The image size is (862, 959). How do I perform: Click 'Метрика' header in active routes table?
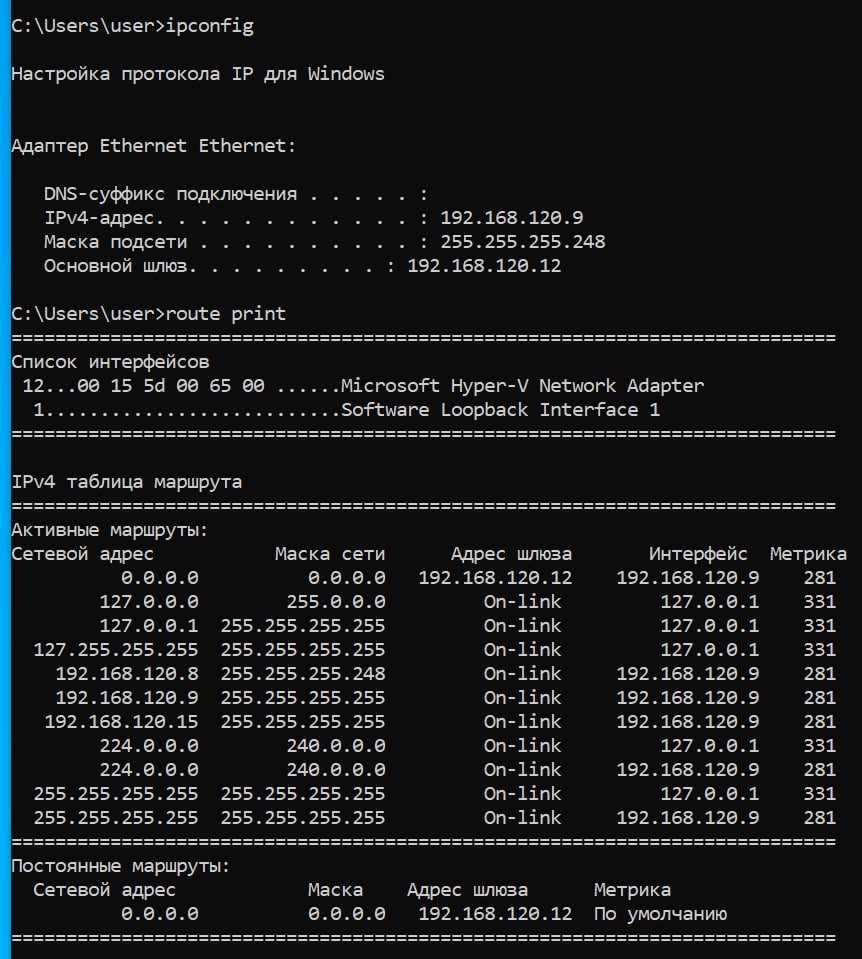[808, 554]
